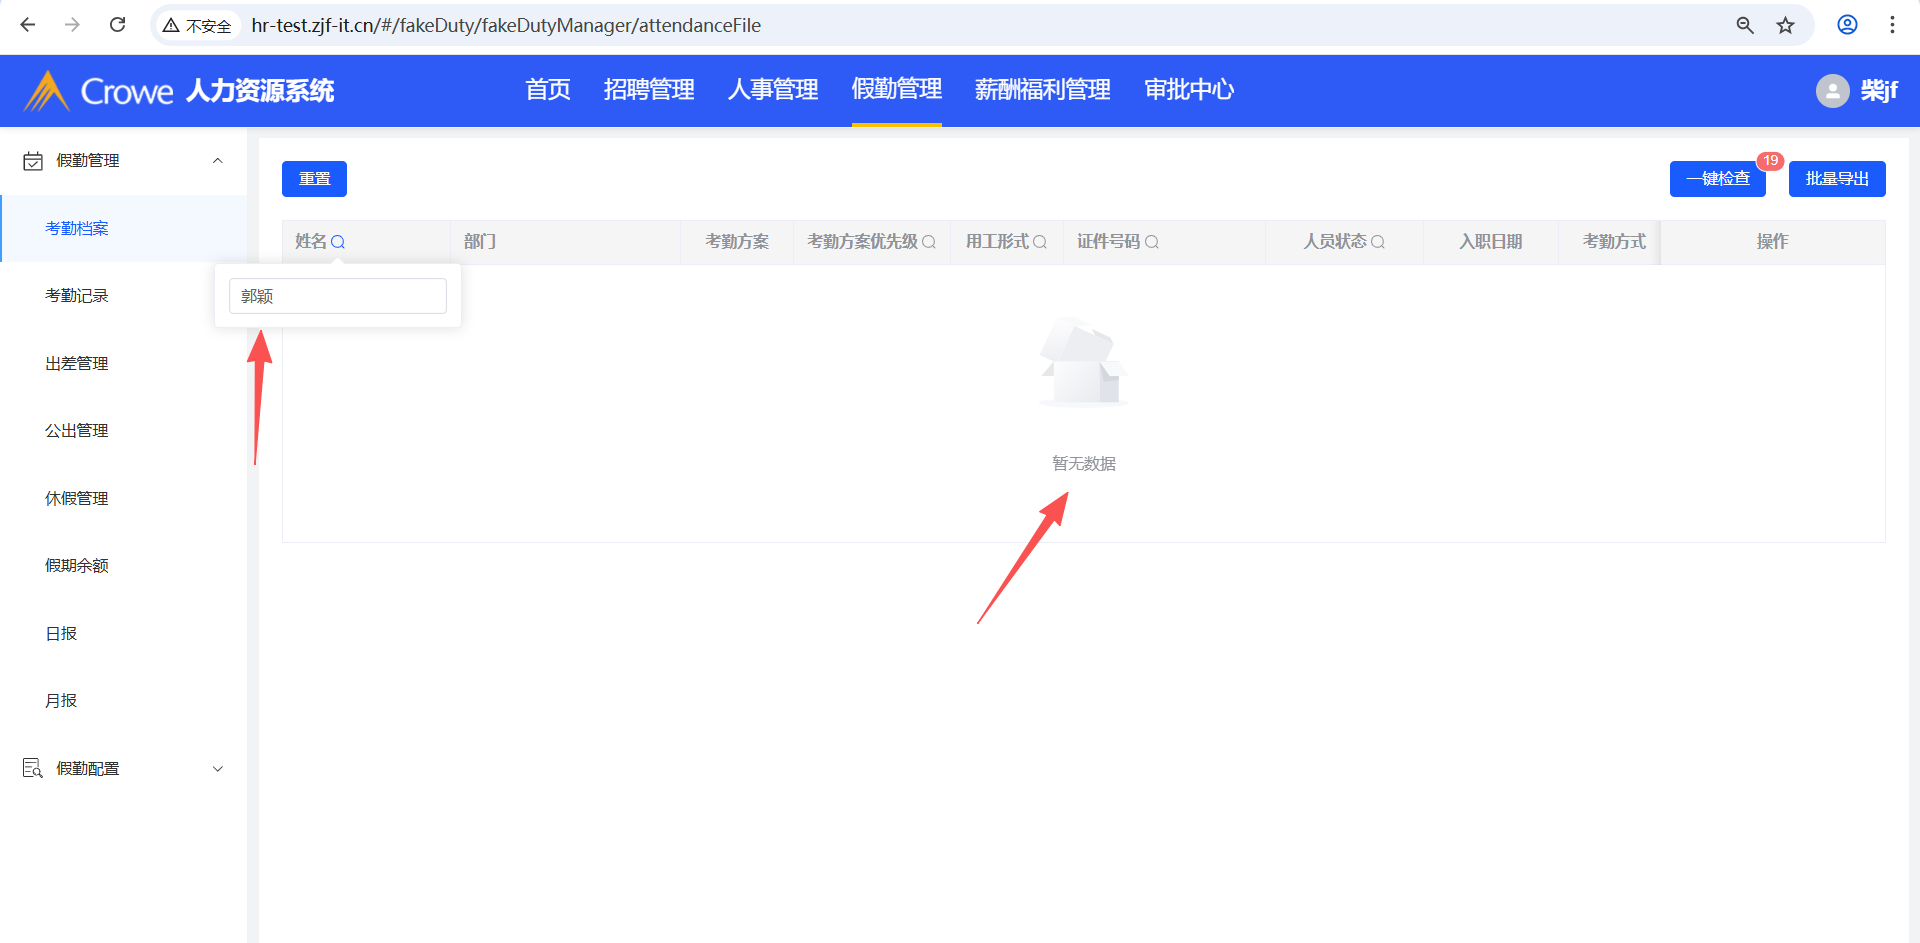Click the browser forward arrow
1920x943 pixels.
[72, 25]
